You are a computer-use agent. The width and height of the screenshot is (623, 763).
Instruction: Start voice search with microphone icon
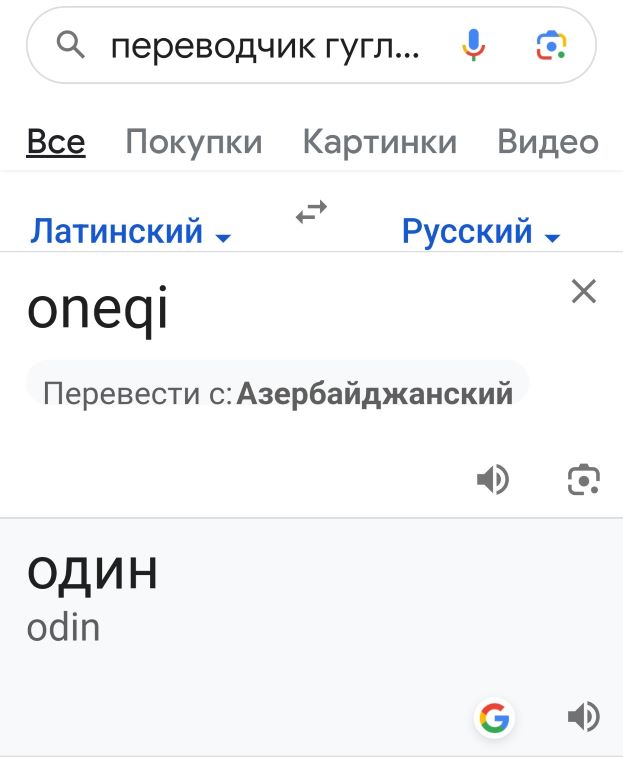click(473, 45)
